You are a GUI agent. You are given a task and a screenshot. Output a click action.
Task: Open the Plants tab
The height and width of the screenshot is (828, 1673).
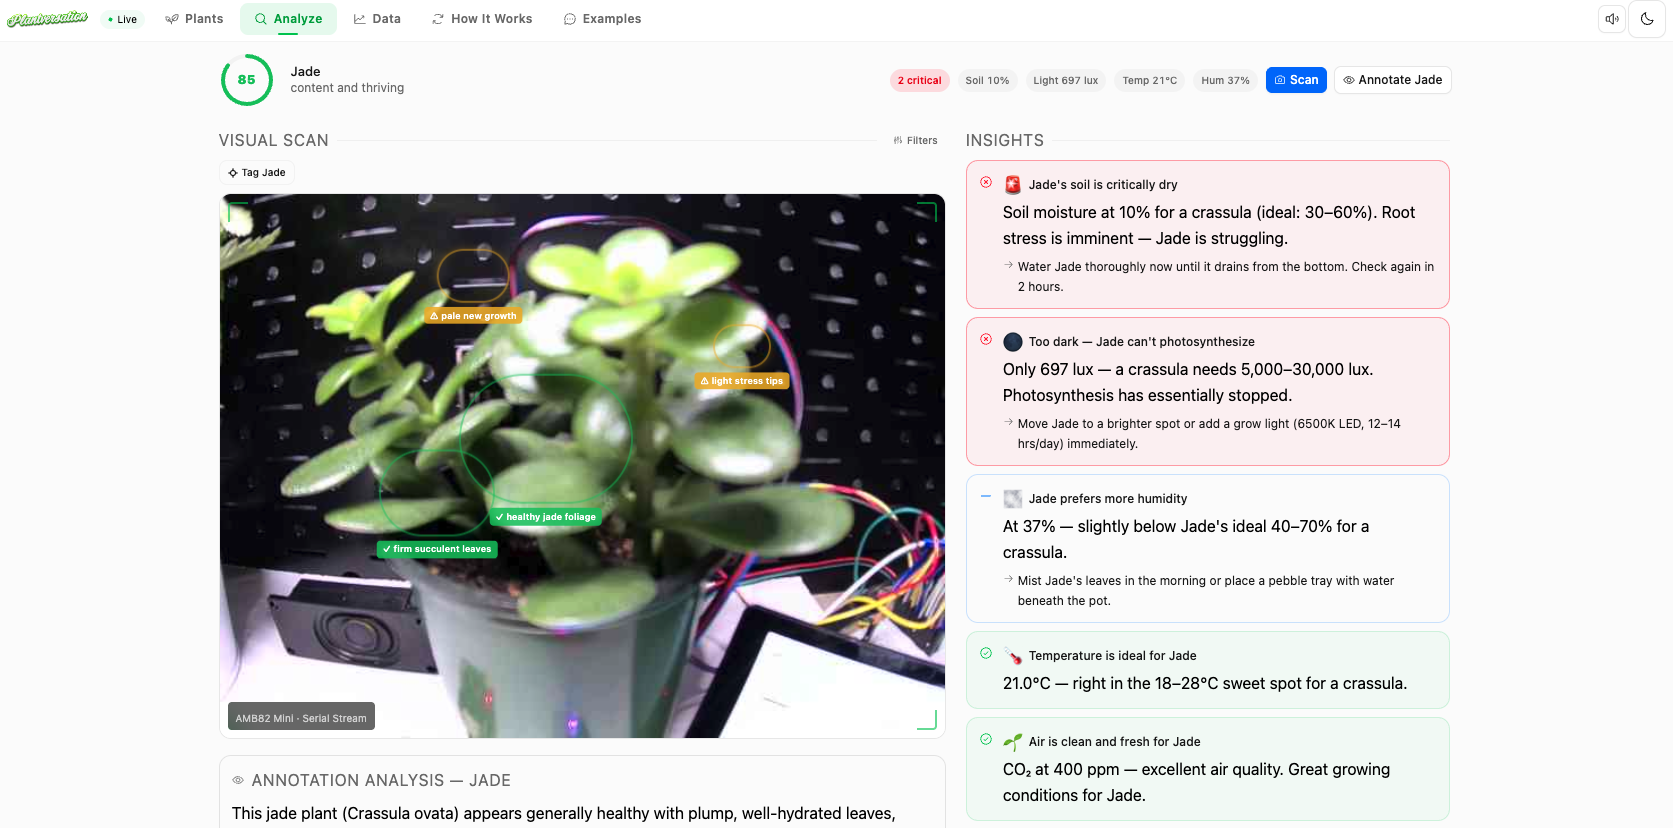coord(194,19)
